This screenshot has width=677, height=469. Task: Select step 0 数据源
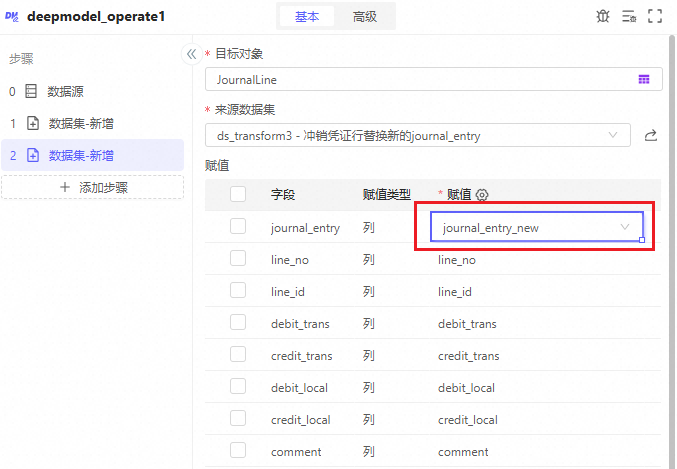[66, 91]
